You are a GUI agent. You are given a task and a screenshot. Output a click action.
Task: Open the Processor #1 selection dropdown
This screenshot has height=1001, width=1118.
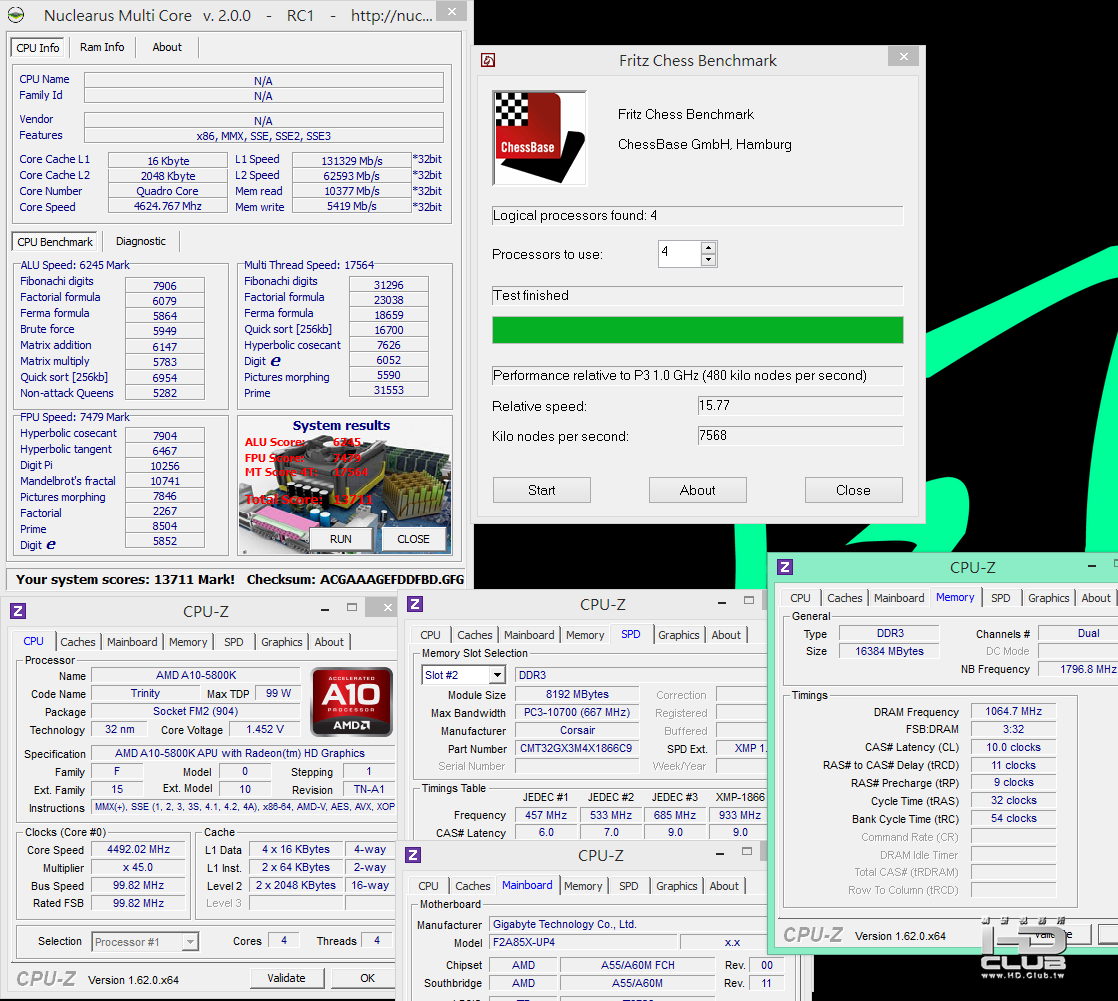(x=190, y=942)
